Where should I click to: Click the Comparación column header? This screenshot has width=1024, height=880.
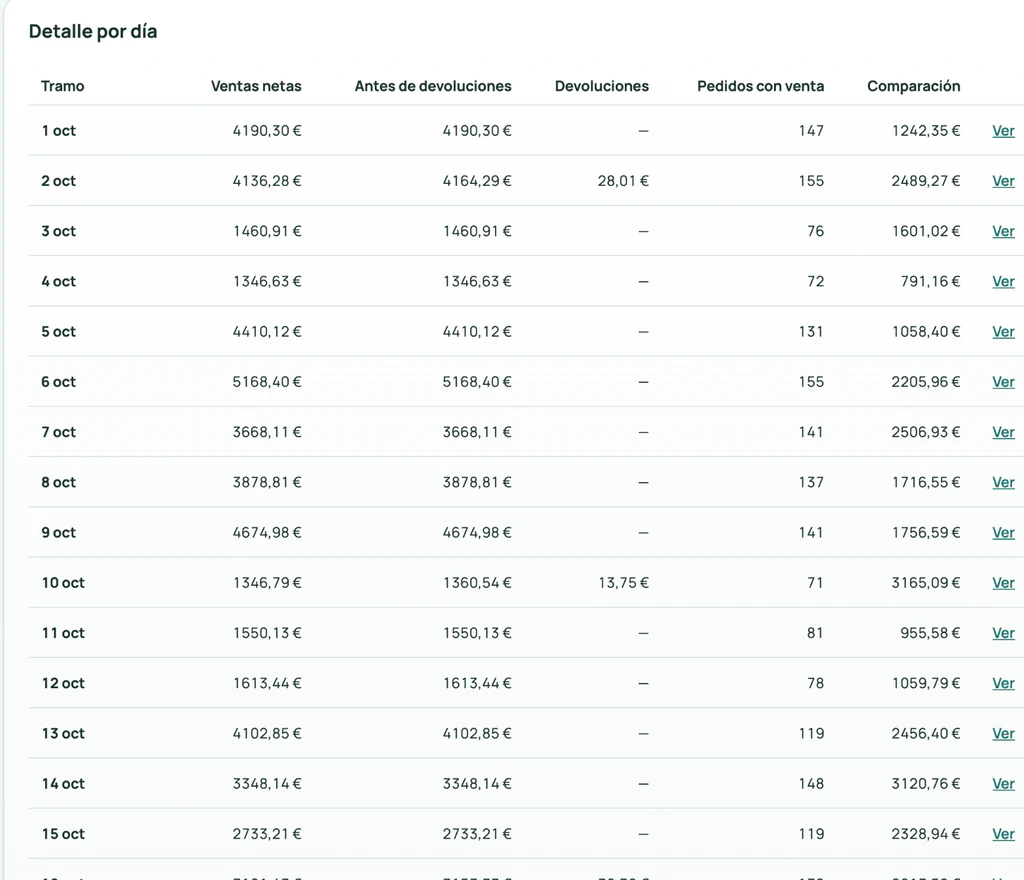(914, 86)
